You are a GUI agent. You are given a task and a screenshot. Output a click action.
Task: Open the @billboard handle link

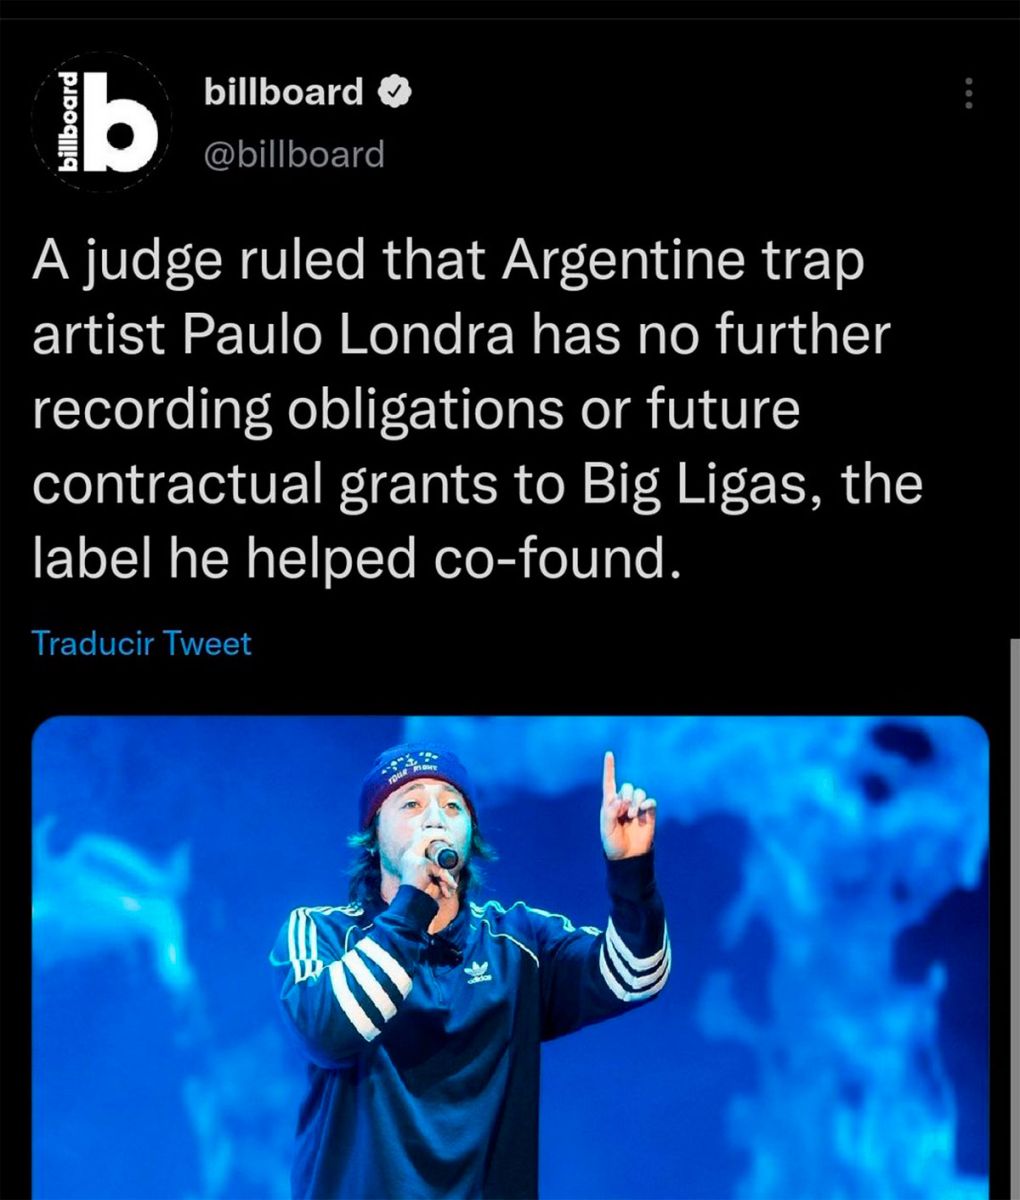294,153
